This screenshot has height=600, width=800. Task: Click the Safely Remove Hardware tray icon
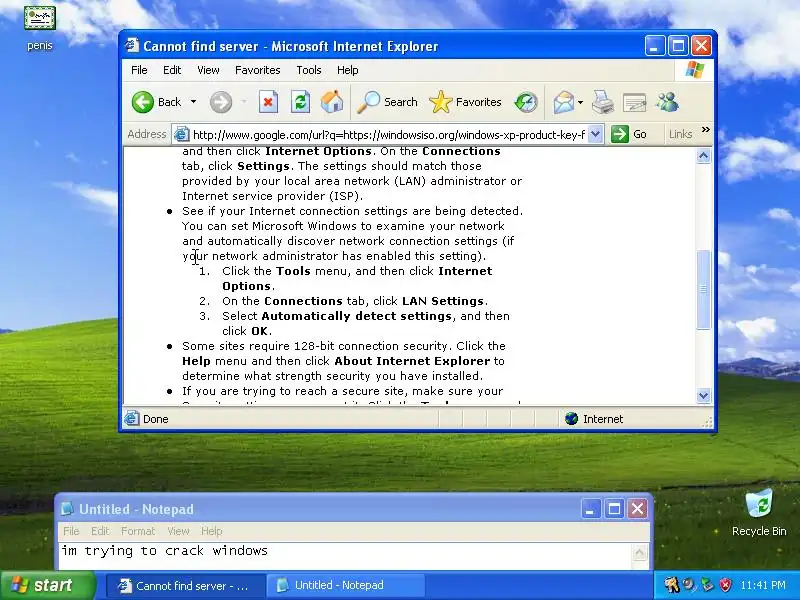pyautogui.click(x=707, y=585)
